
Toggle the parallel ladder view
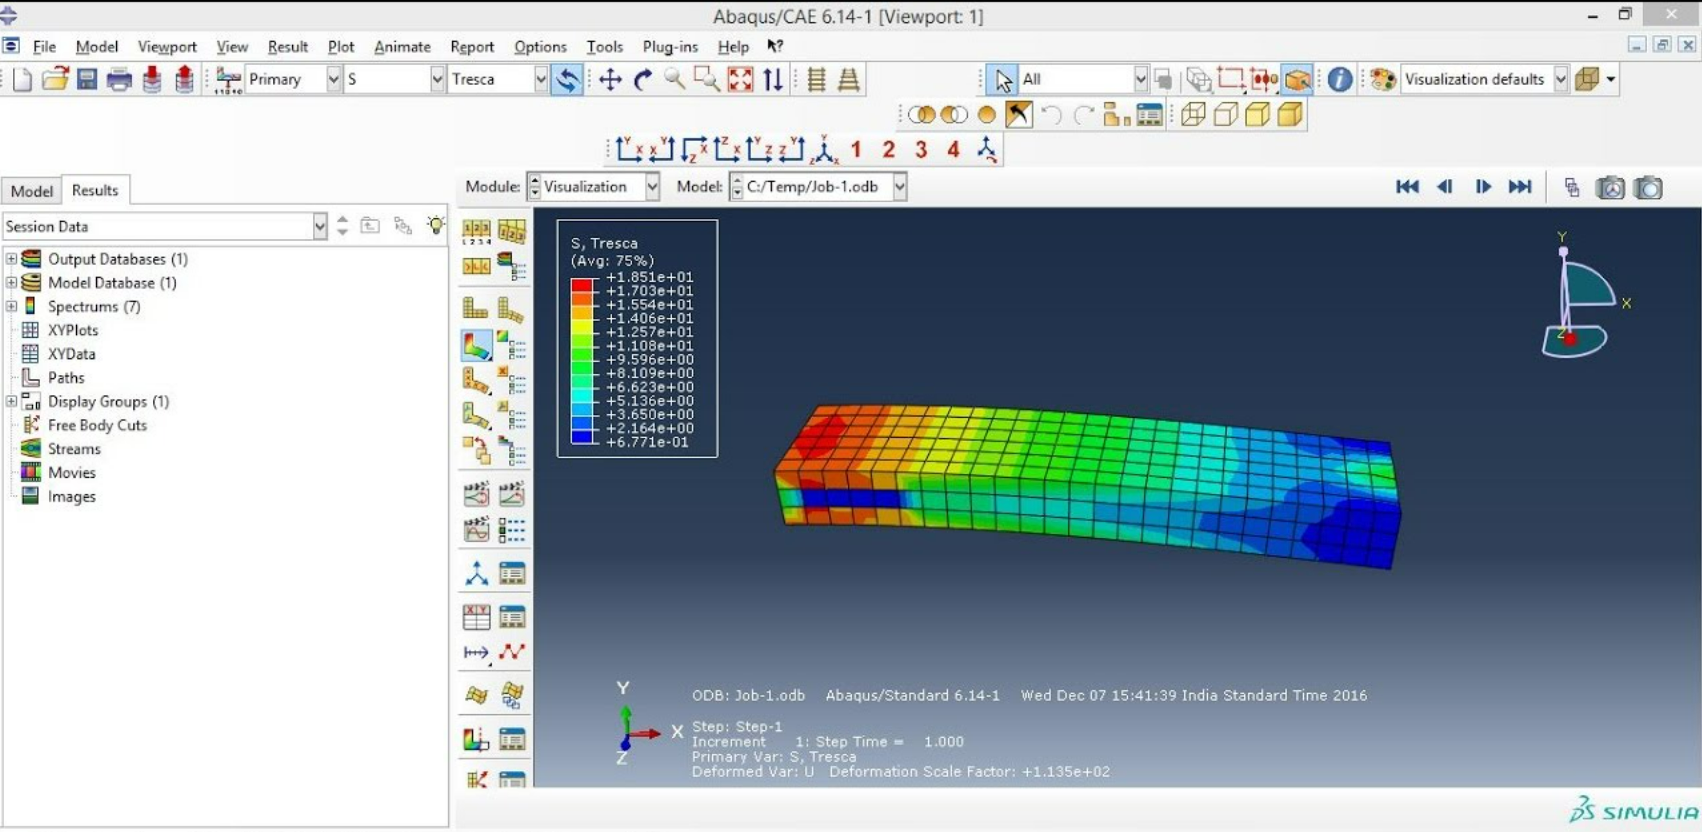pyautogui.click(x=817, y=79)
